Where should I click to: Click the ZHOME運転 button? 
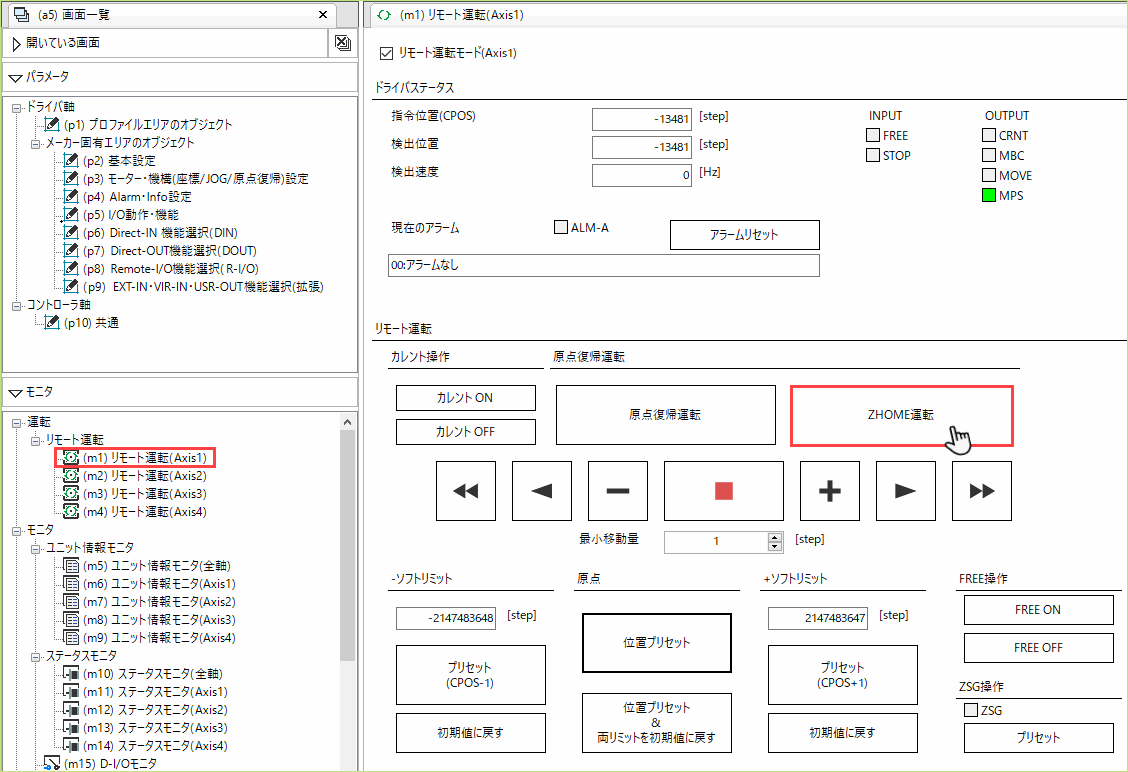click(901, 414)
